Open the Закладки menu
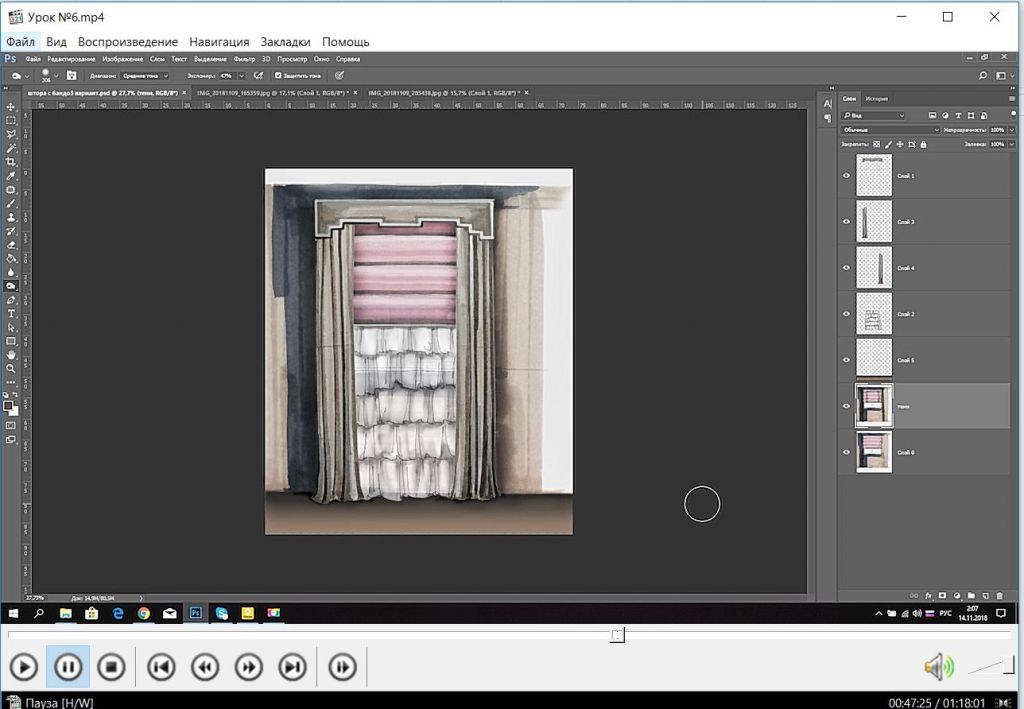Image resolution: width=1024 pixels, height=709 pixels. tap(285, 42)
